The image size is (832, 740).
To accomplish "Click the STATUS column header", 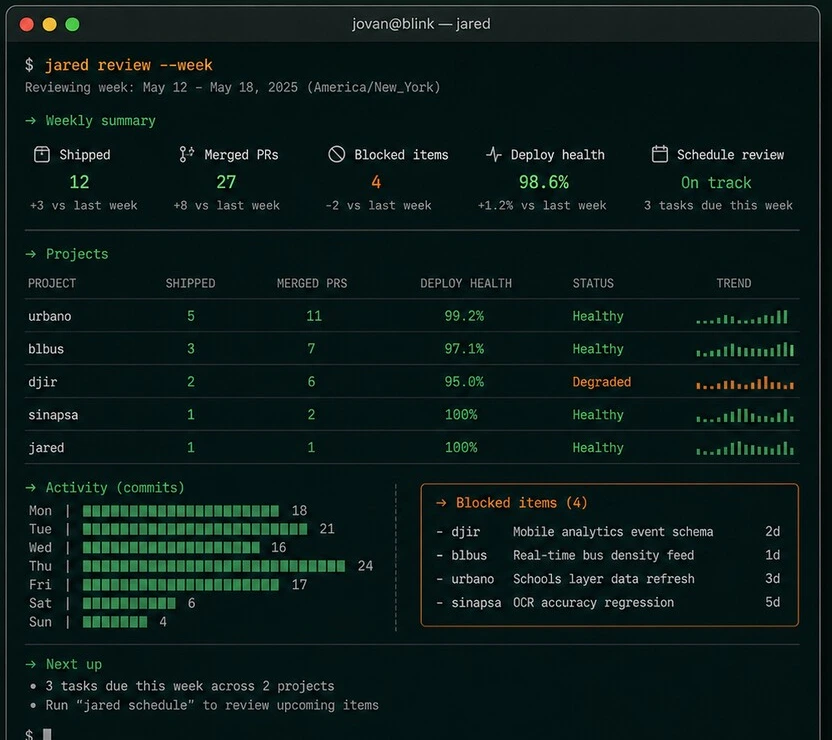I will click(593, 283).
